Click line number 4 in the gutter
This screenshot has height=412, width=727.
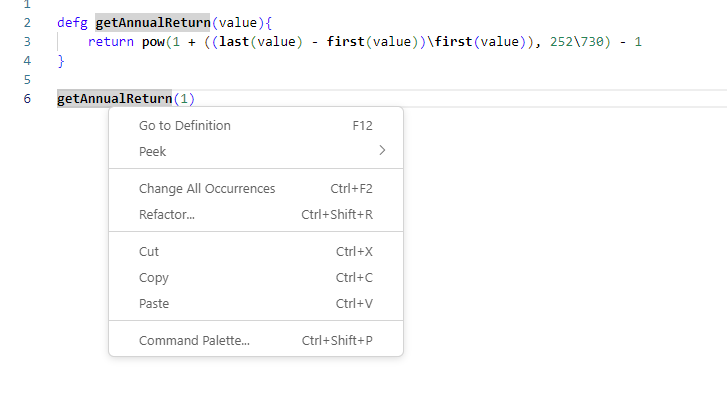coord(26,60)
